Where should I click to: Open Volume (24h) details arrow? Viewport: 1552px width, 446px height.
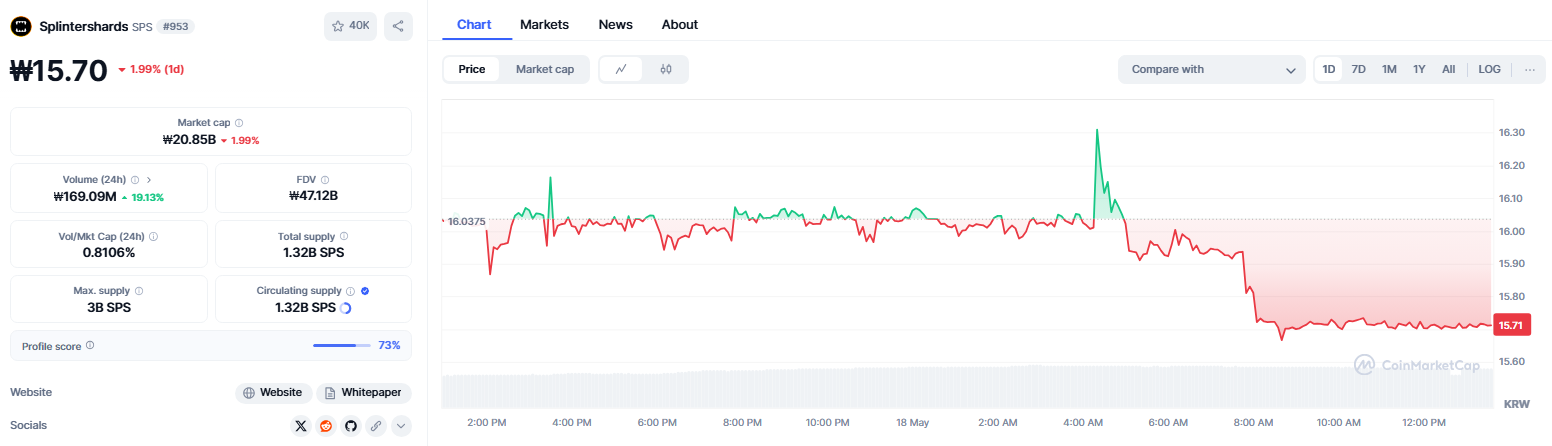(150, 180)
